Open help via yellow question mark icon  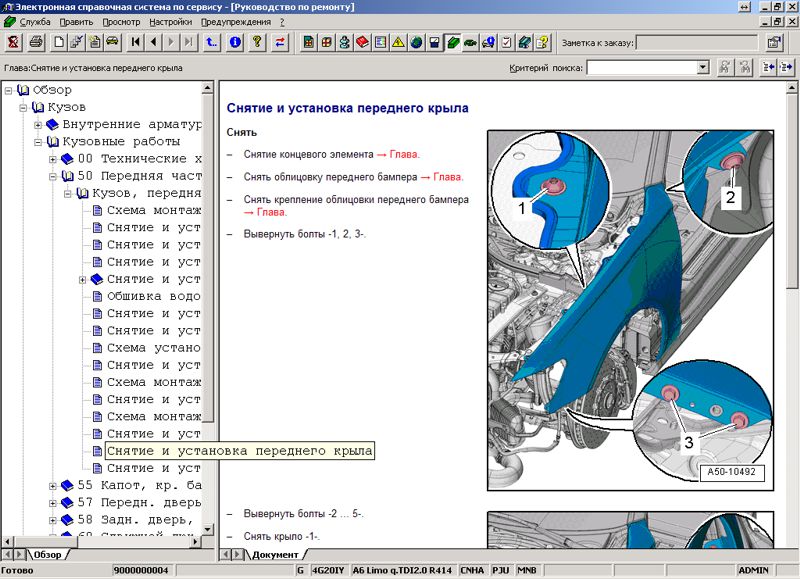click(257, 42)
